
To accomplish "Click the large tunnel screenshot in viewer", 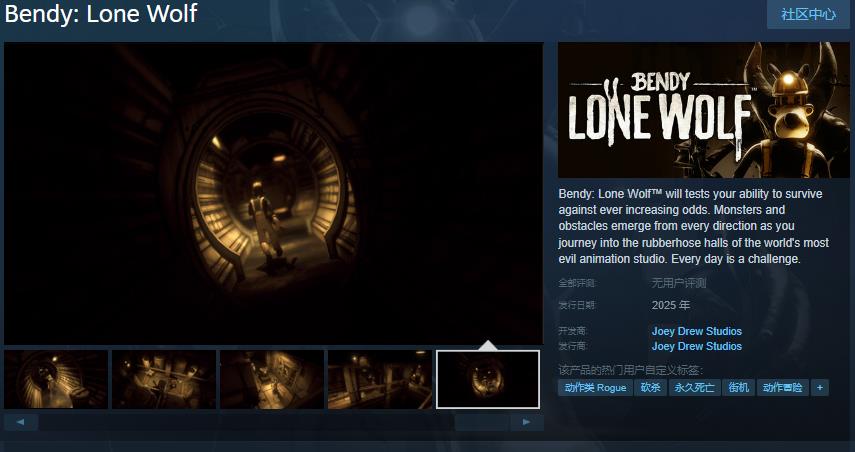I will pos(274,194).
